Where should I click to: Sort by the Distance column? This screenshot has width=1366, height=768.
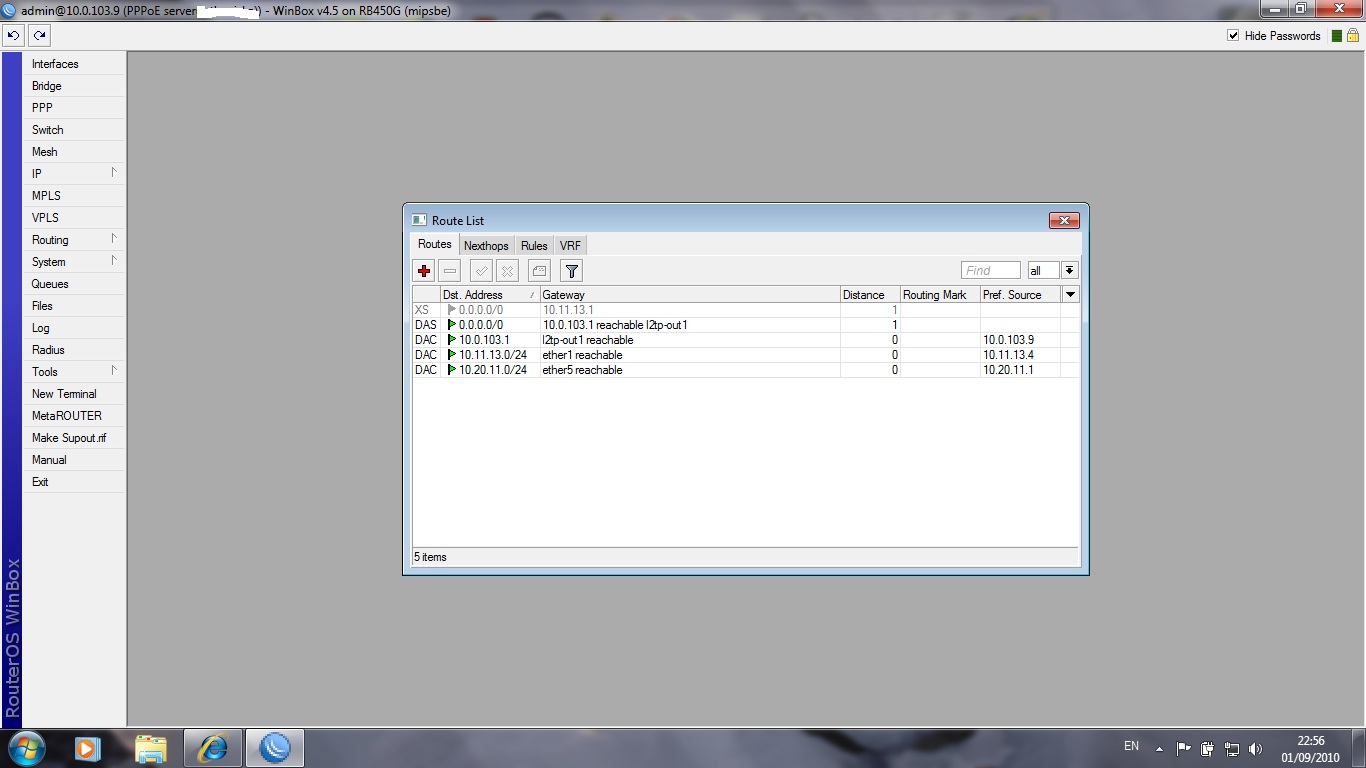[x=870, y=295]
